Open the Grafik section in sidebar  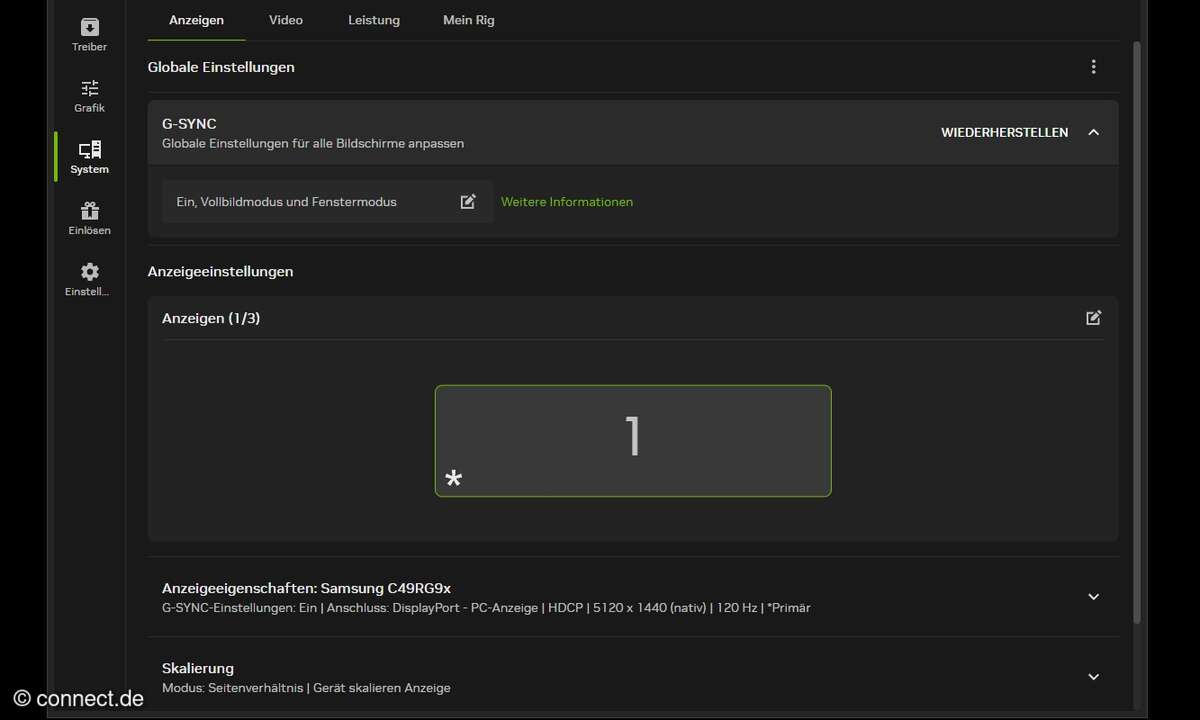89,96
